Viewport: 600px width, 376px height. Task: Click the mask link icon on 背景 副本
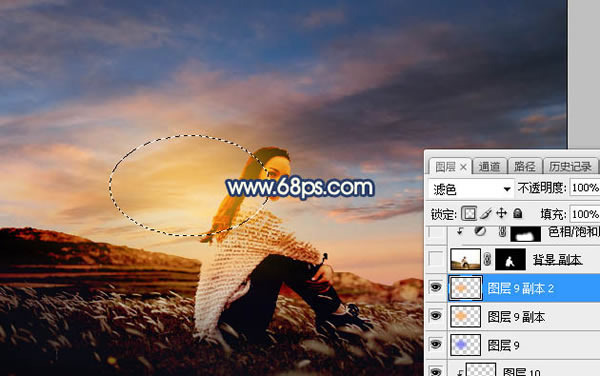click(x=487, y=259)
